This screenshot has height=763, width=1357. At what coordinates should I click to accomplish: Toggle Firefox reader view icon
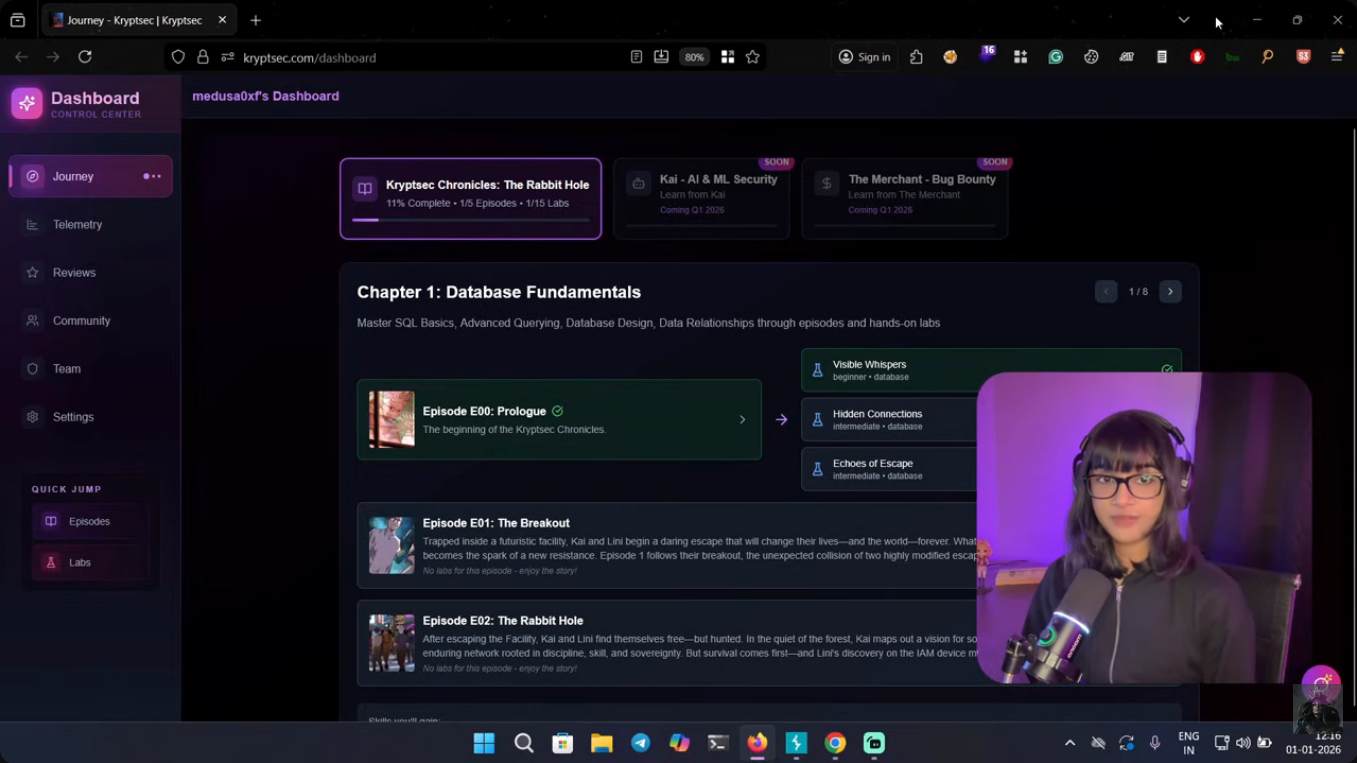click(x=636, y=57)
